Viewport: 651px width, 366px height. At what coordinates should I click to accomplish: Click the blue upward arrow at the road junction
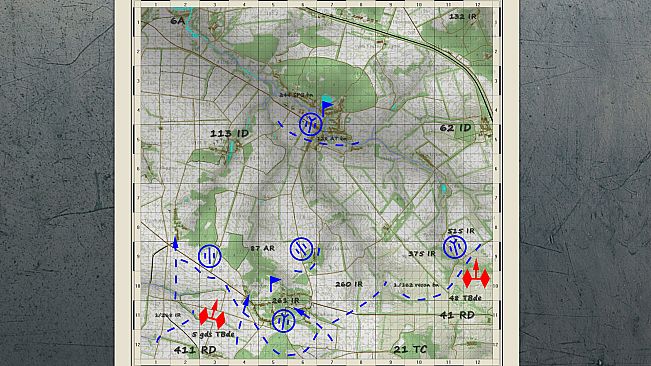[175, 244]
